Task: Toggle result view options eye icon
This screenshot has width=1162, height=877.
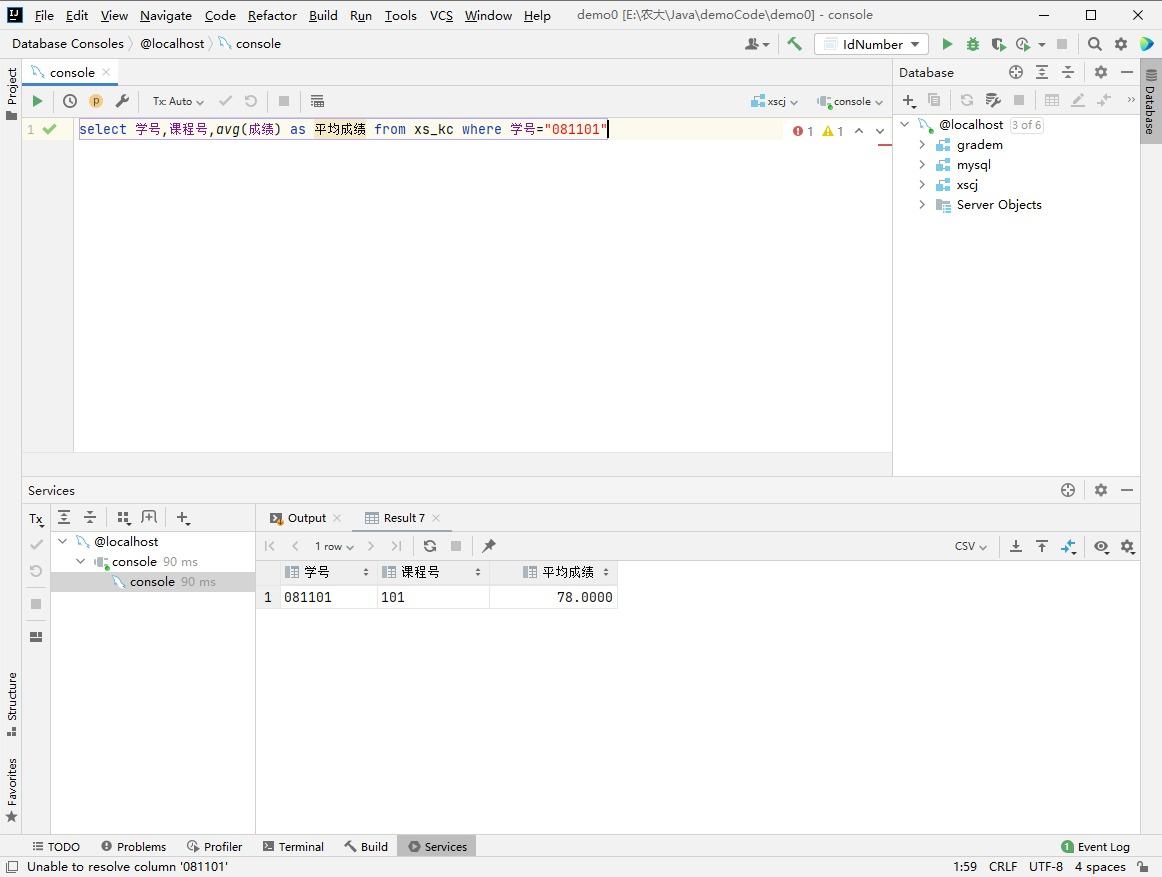Action: point(1101,546)
